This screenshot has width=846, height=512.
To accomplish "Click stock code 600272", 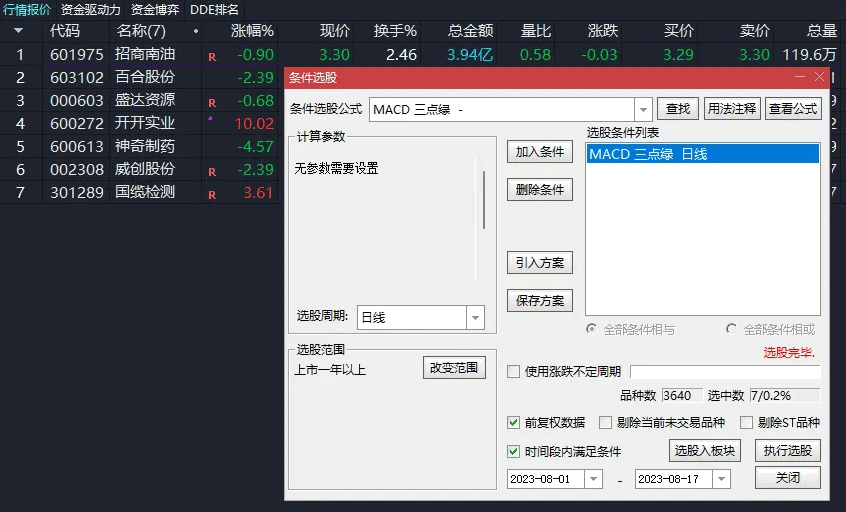I will (77, 124).
